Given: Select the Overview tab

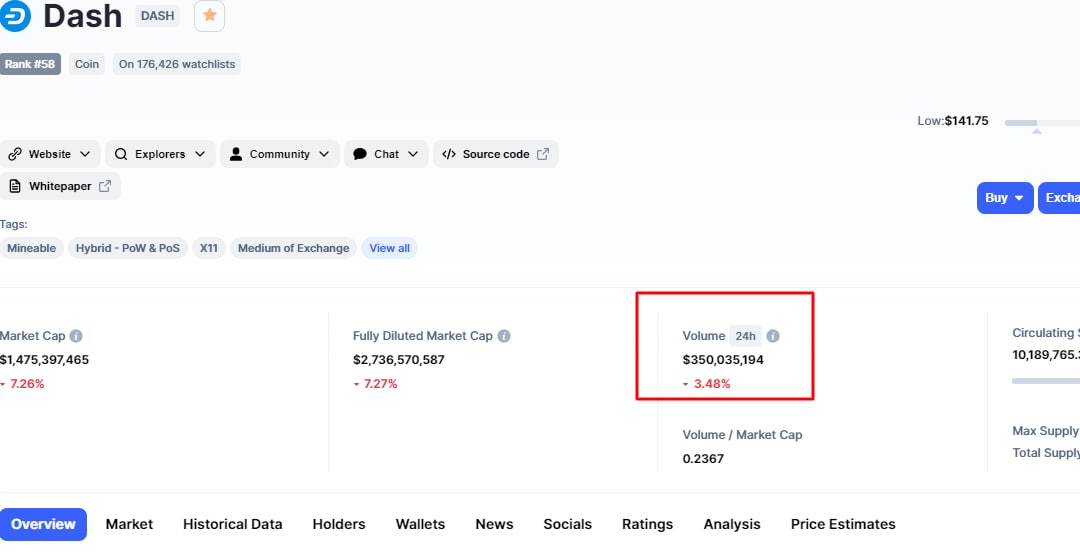Looking at the screenshot, I should pyautogui.click(x=43, y=524).
